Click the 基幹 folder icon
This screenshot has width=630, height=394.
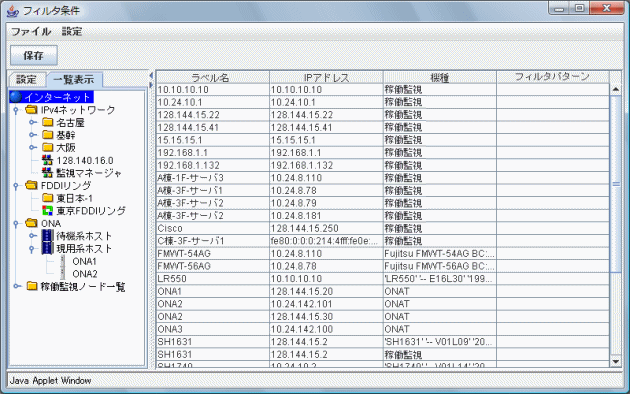[48, 135]
